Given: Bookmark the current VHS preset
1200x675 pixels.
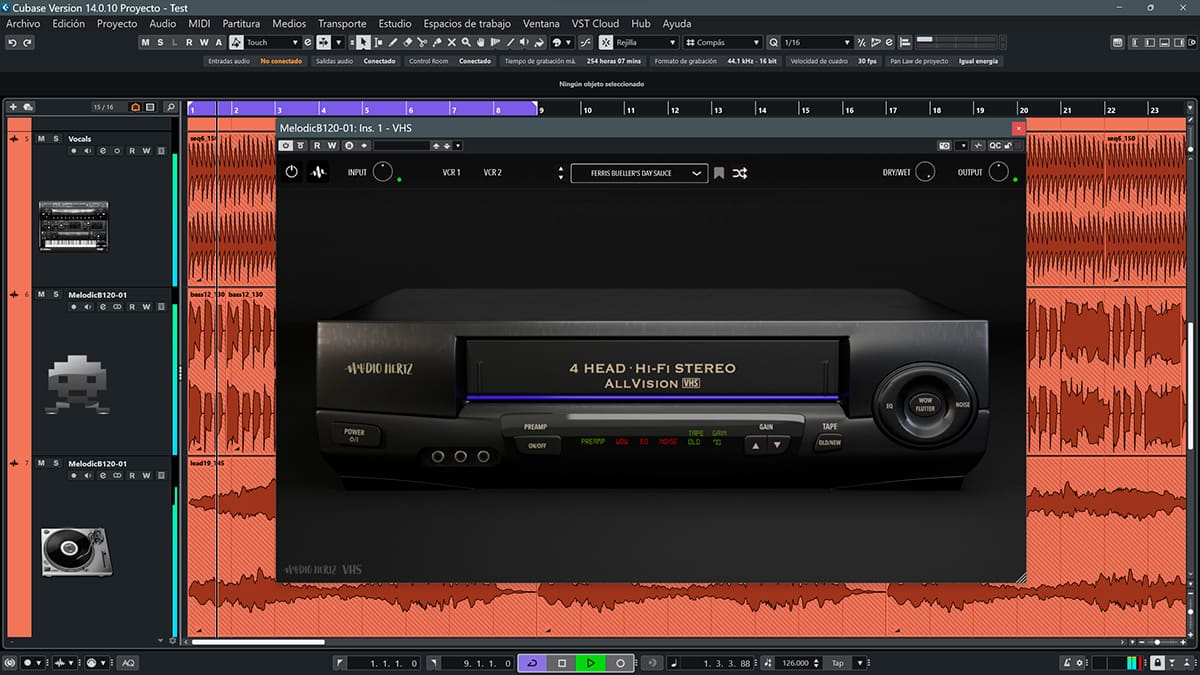Looking at the screenshot, I should (719, 173).
